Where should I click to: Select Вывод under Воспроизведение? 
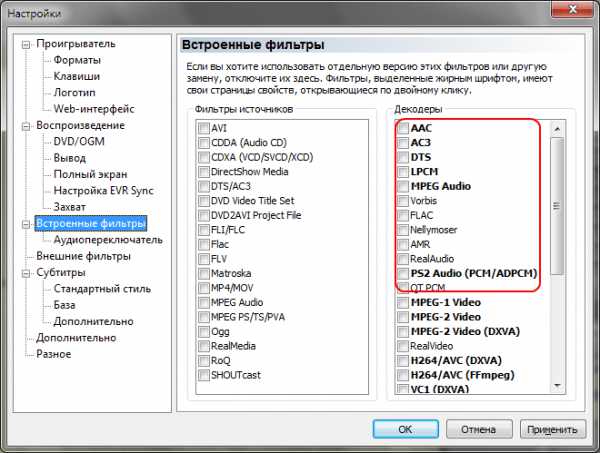70,158
